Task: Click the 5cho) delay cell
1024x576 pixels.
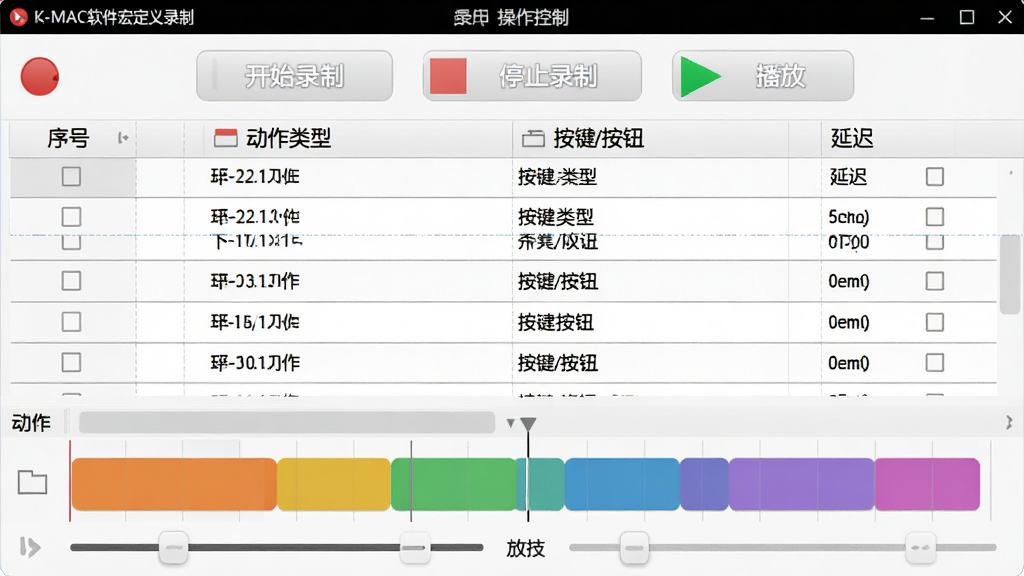Action: [x=848, y=217]
